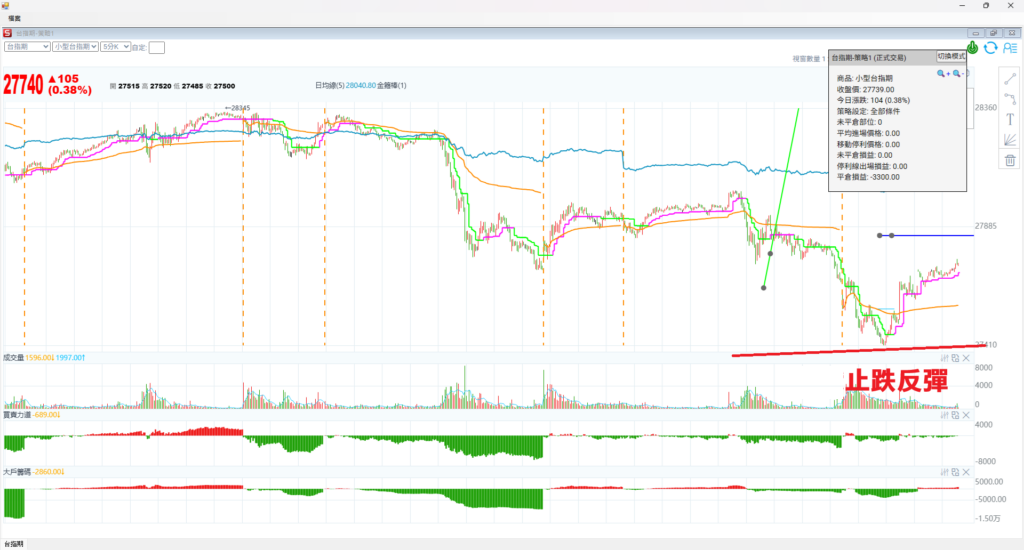Image resolution: width=1024 pixels, height=550 pixels.
Task: Select the text annotation tool
Action: 1010,120
